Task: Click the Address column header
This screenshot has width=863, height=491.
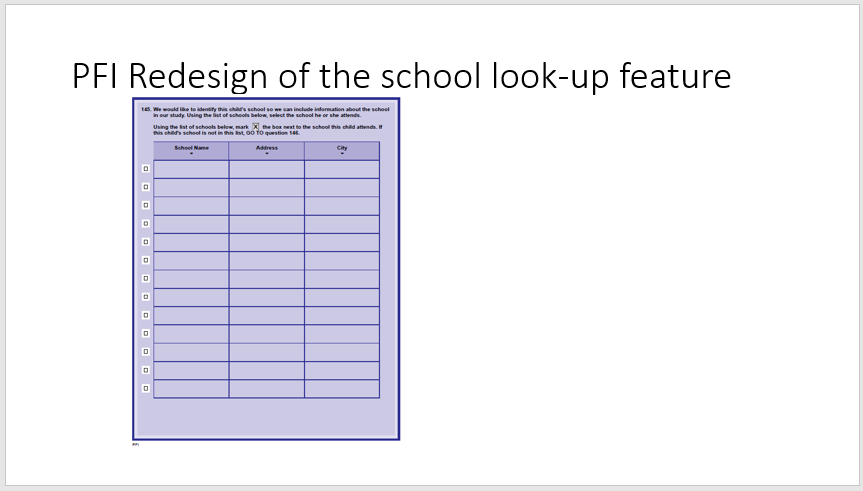Action: (x=267, y=150)
